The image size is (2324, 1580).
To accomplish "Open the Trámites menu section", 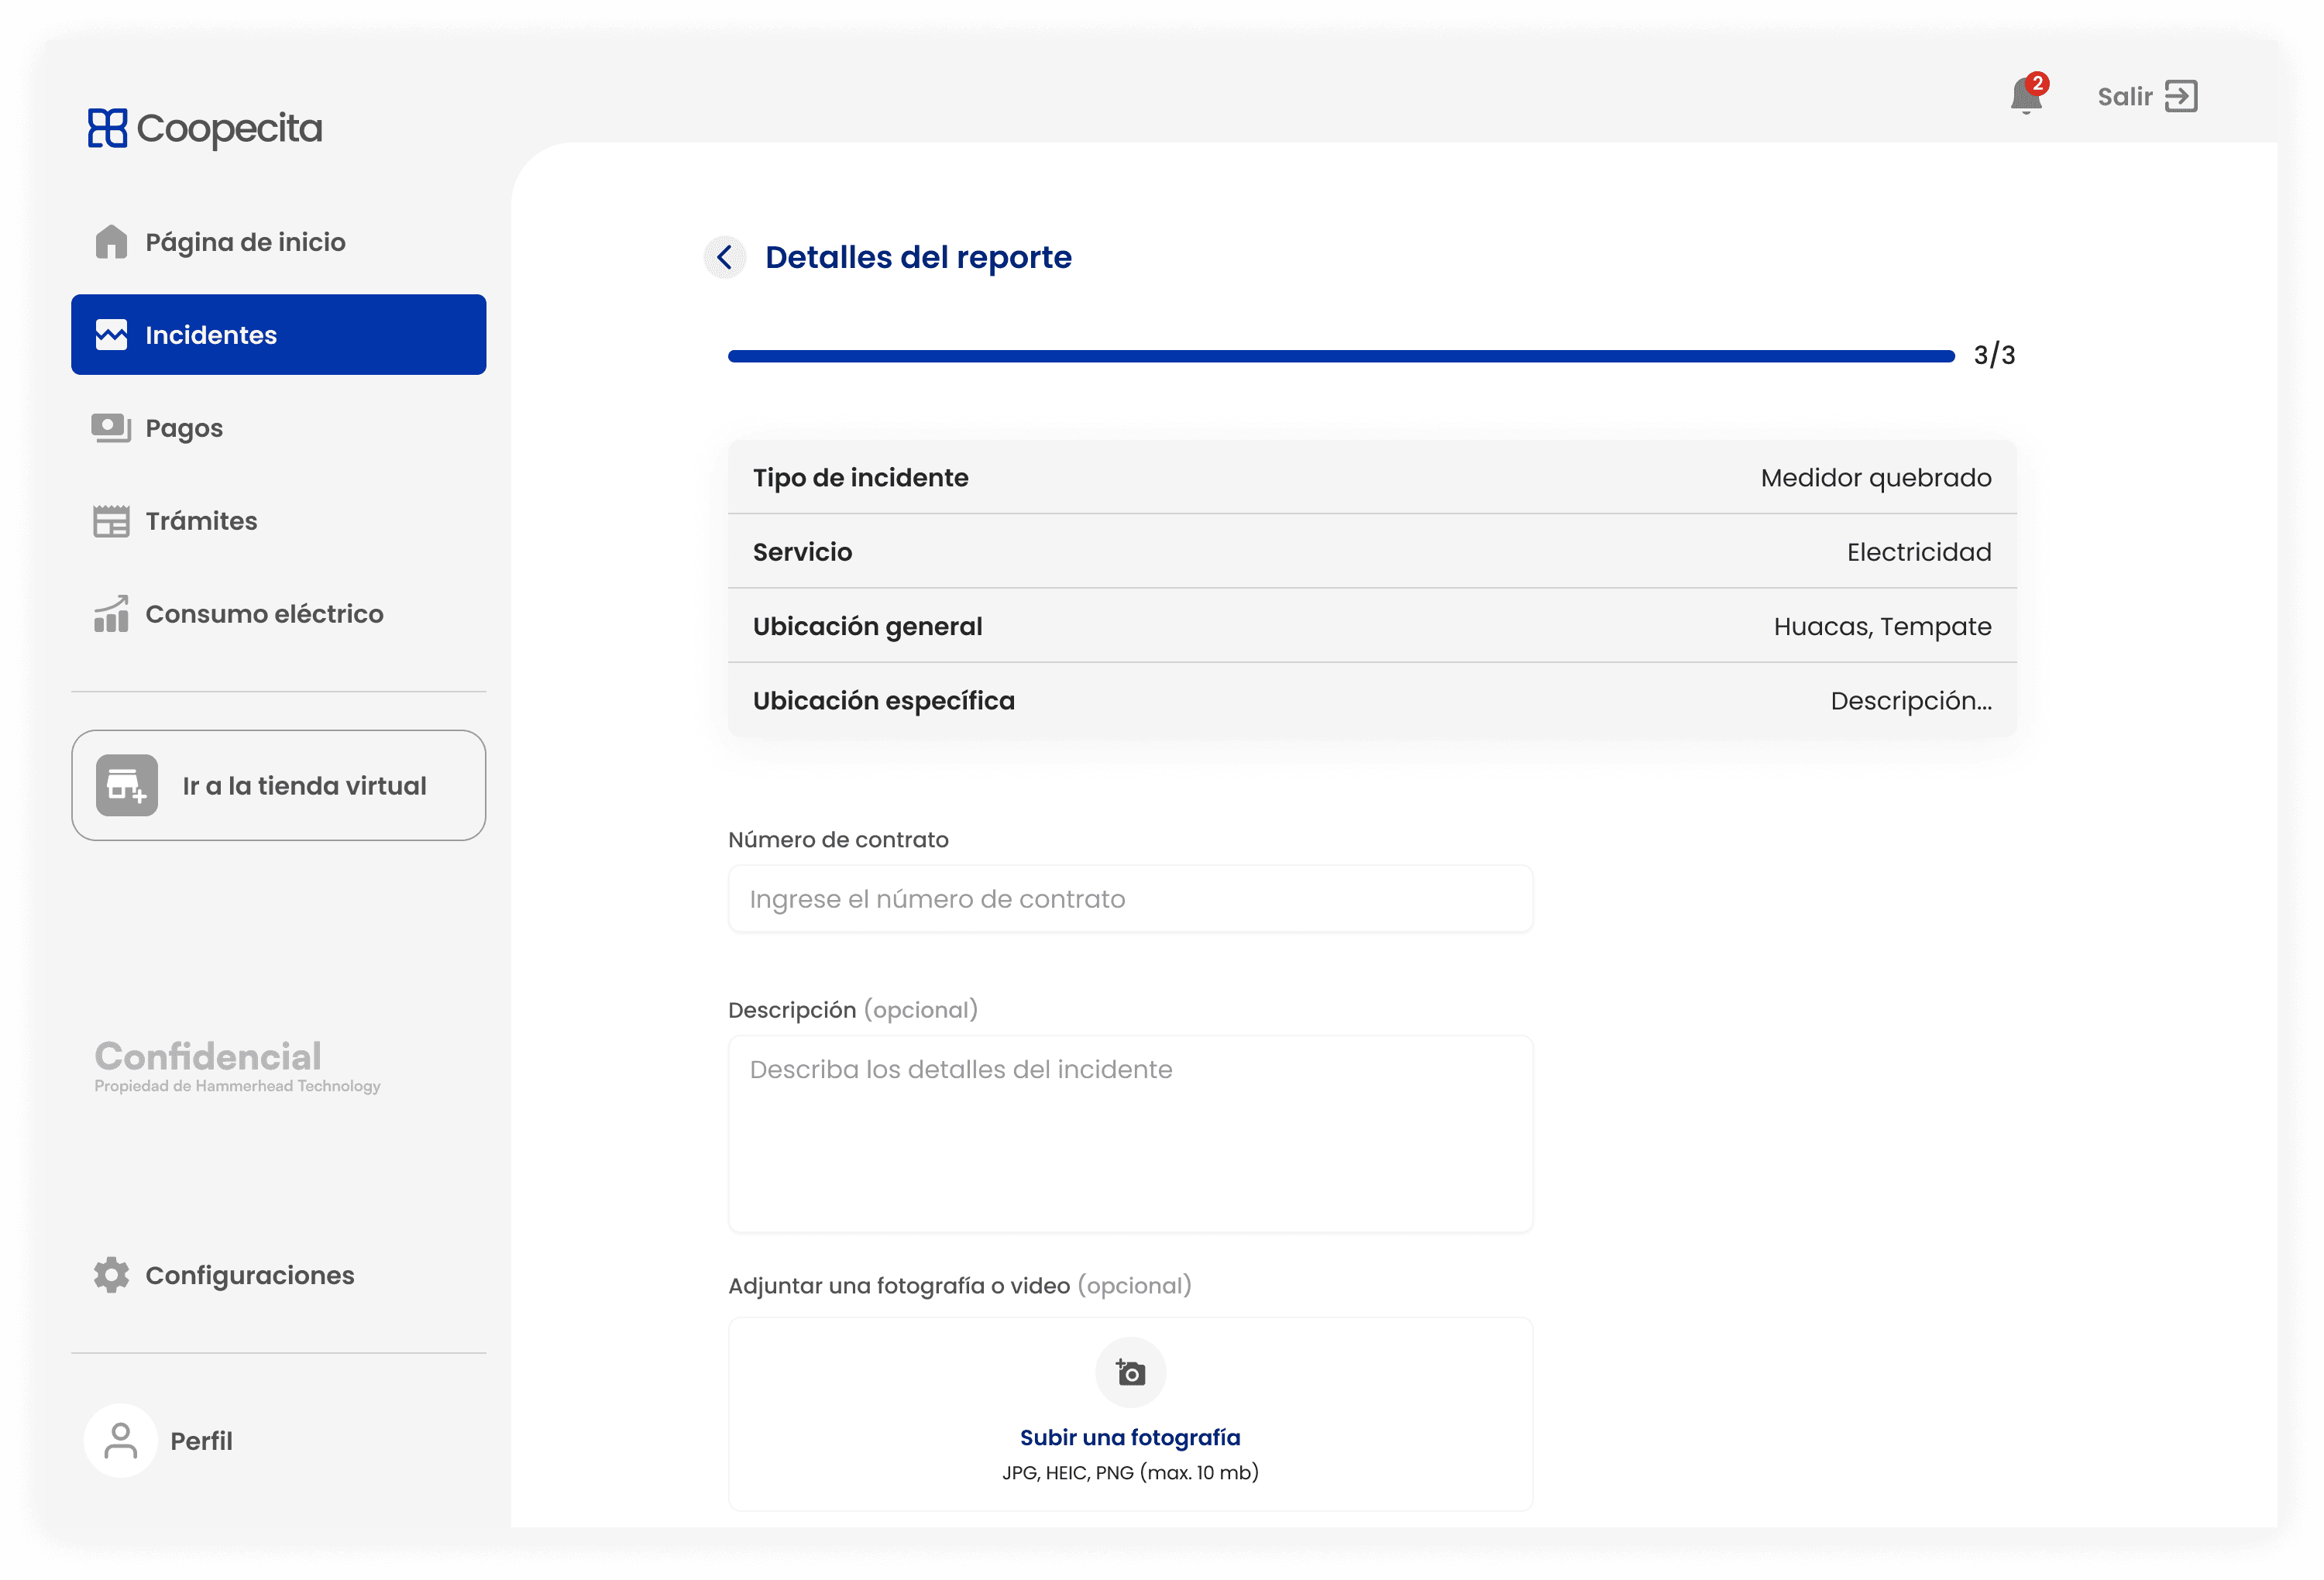I will coord(201,521).
